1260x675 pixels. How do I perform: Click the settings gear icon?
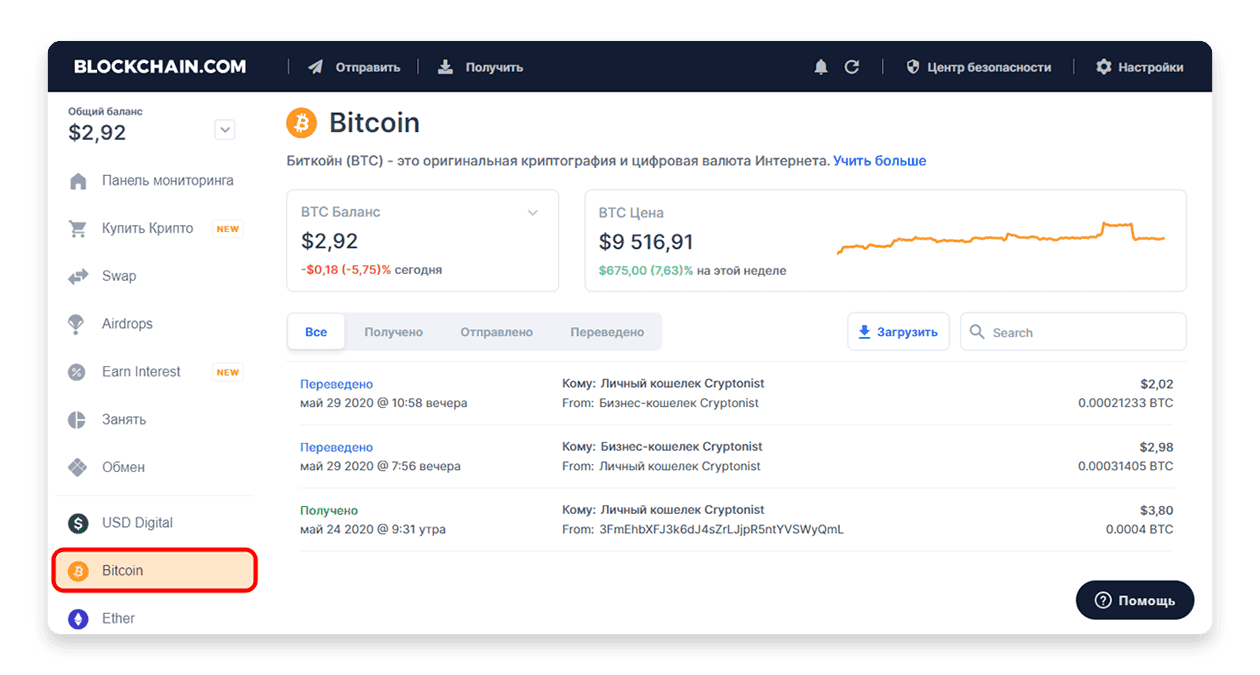point(1104,67)
